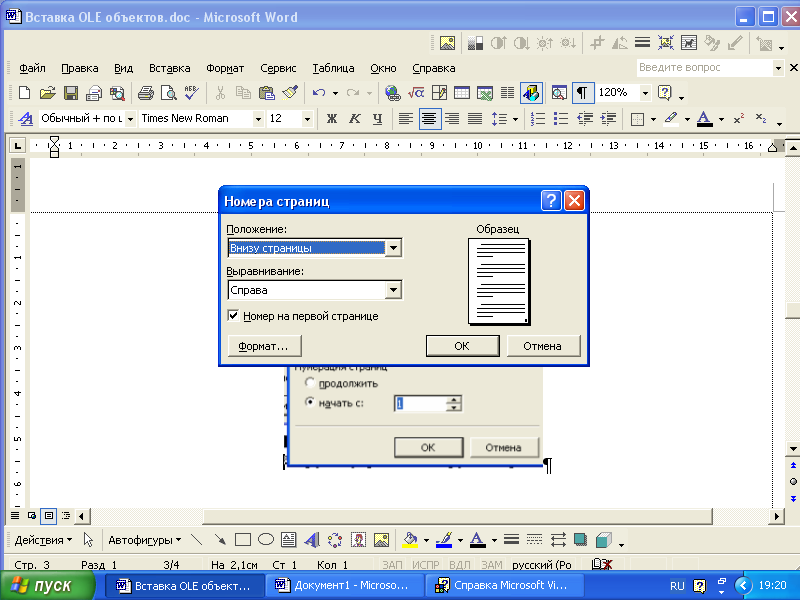This screenshot has height=600, width=800.
Task: Switch to Справка Microsoft taskbar window
Action: point(504,585)
